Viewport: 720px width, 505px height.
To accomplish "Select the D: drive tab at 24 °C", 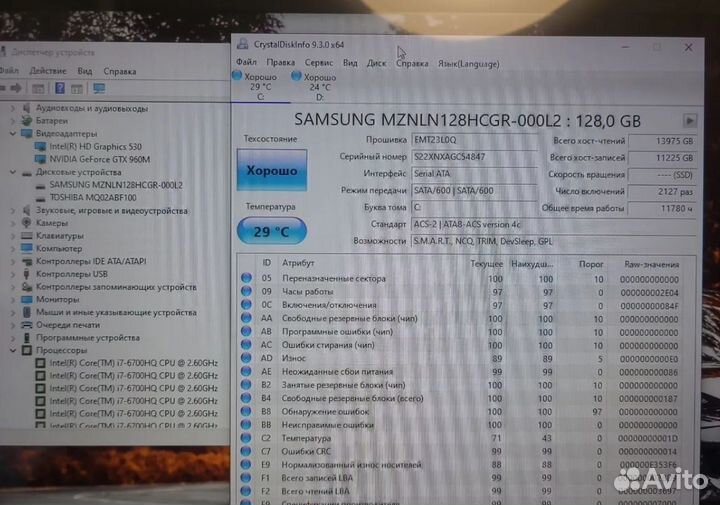I will 319,87.
